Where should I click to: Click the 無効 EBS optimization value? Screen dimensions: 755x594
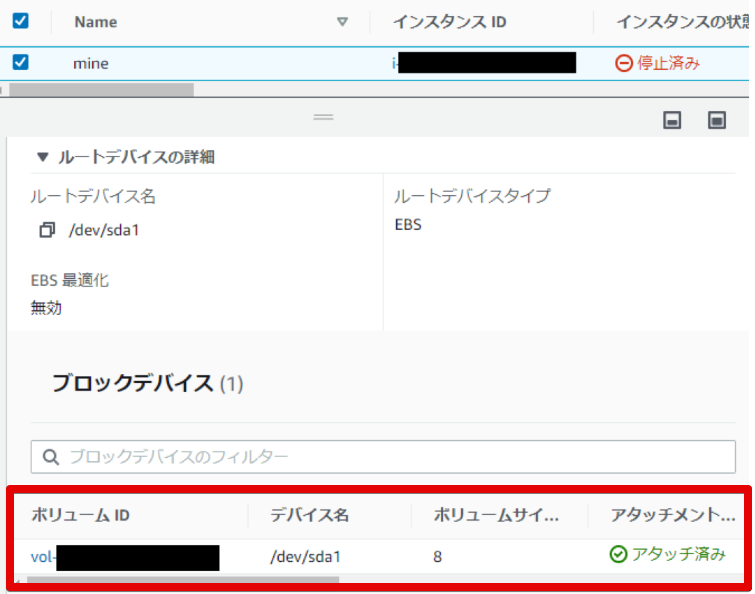[x=46, y=308]
